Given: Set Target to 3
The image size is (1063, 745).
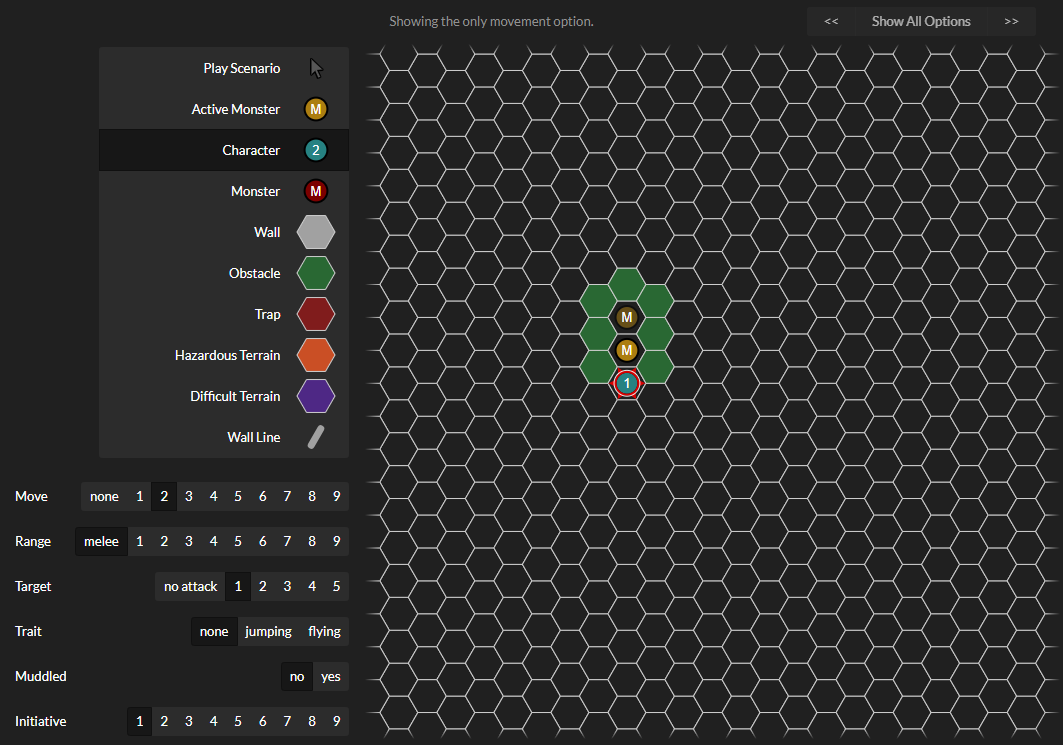Looking at the screenshot, I should [287, 586].
